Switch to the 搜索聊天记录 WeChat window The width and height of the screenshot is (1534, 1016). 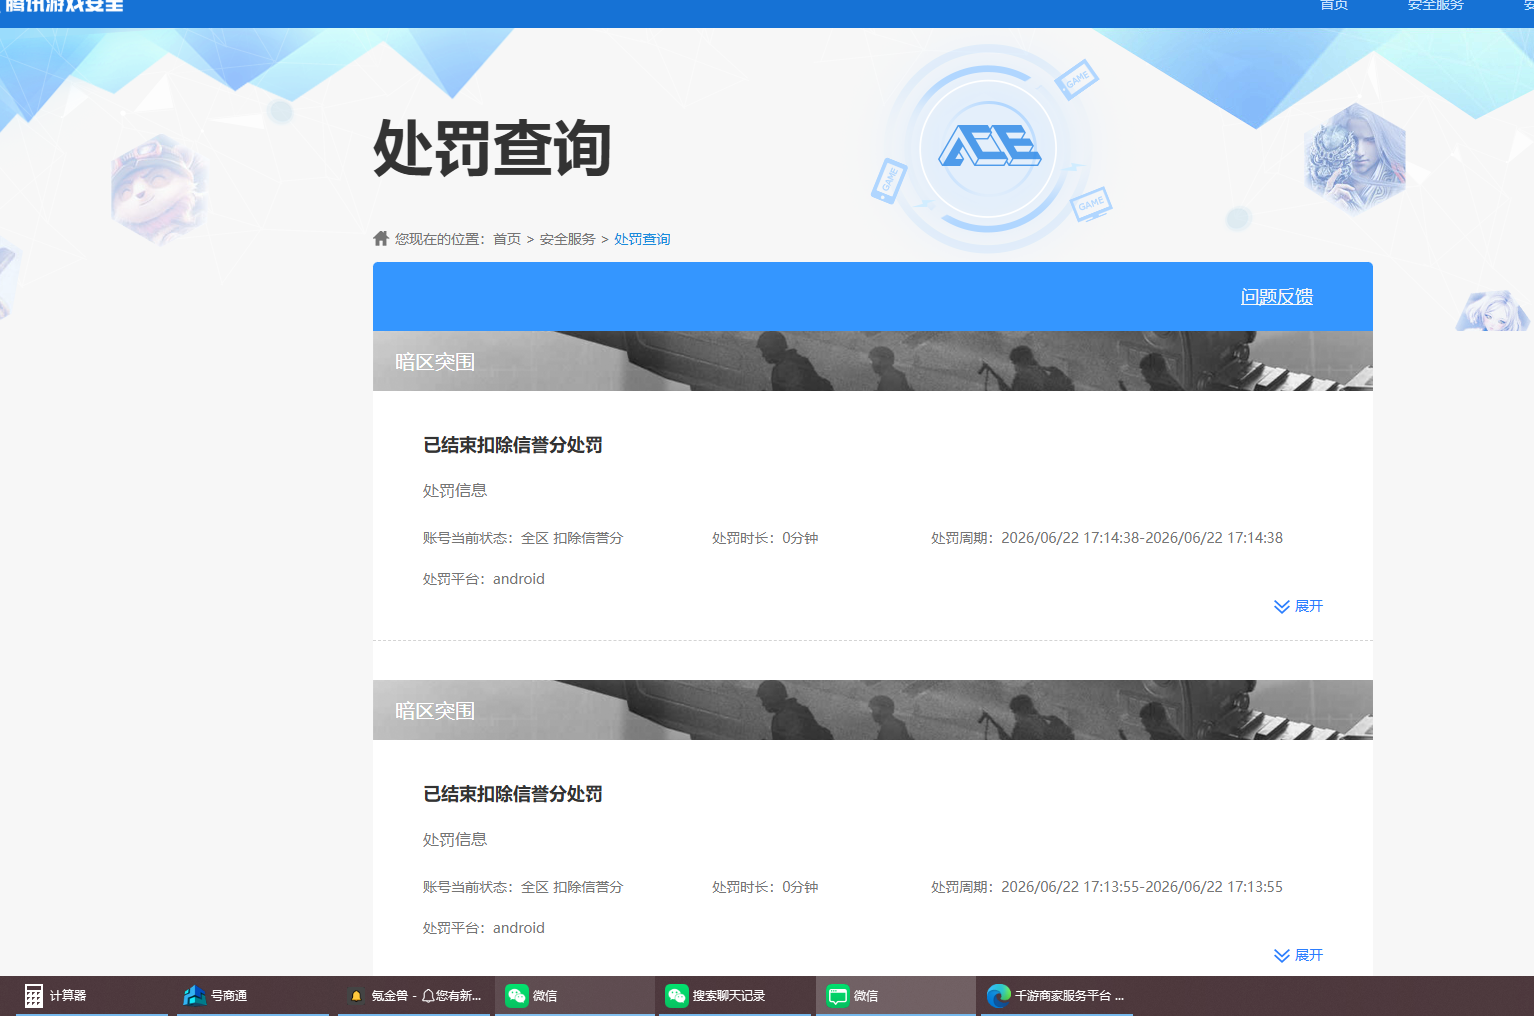(x=735, y=996)
